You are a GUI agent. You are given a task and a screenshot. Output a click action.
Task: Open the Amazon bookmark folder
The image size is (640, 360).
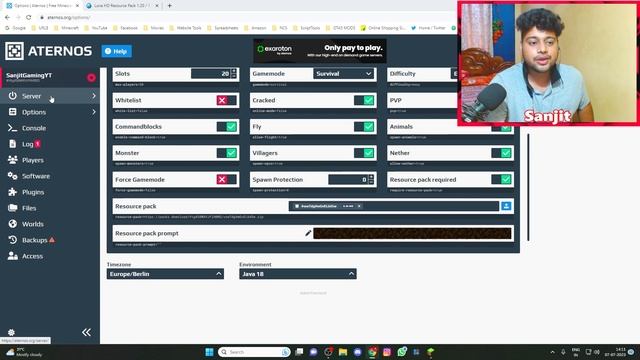[255, 28]
